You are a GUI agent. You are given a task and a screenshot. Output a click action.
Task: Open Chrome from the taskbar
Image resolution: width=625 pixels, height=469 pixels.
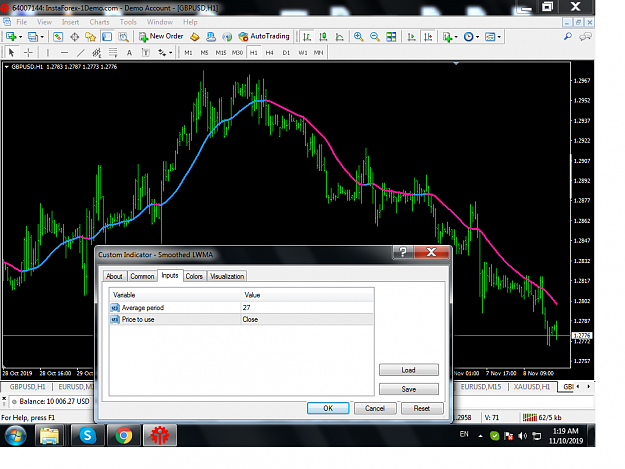pyautogui.click(x=124, y=436)
